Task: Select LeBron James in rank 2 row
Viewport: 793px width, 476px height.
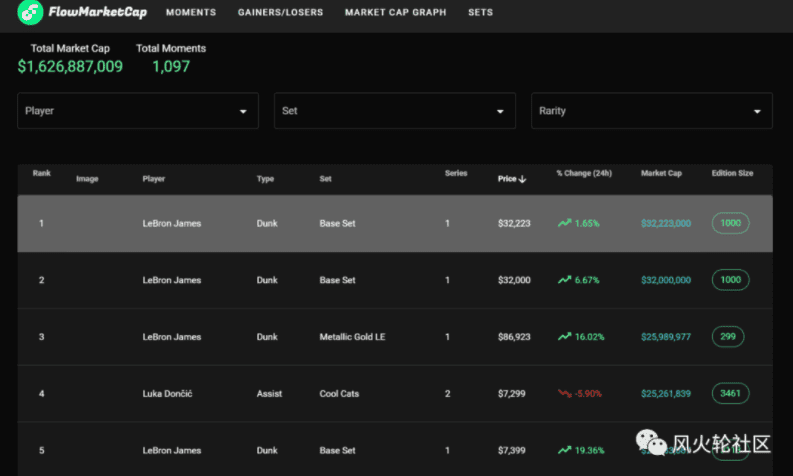Action: pyautogui.click(x=171, y=280)
